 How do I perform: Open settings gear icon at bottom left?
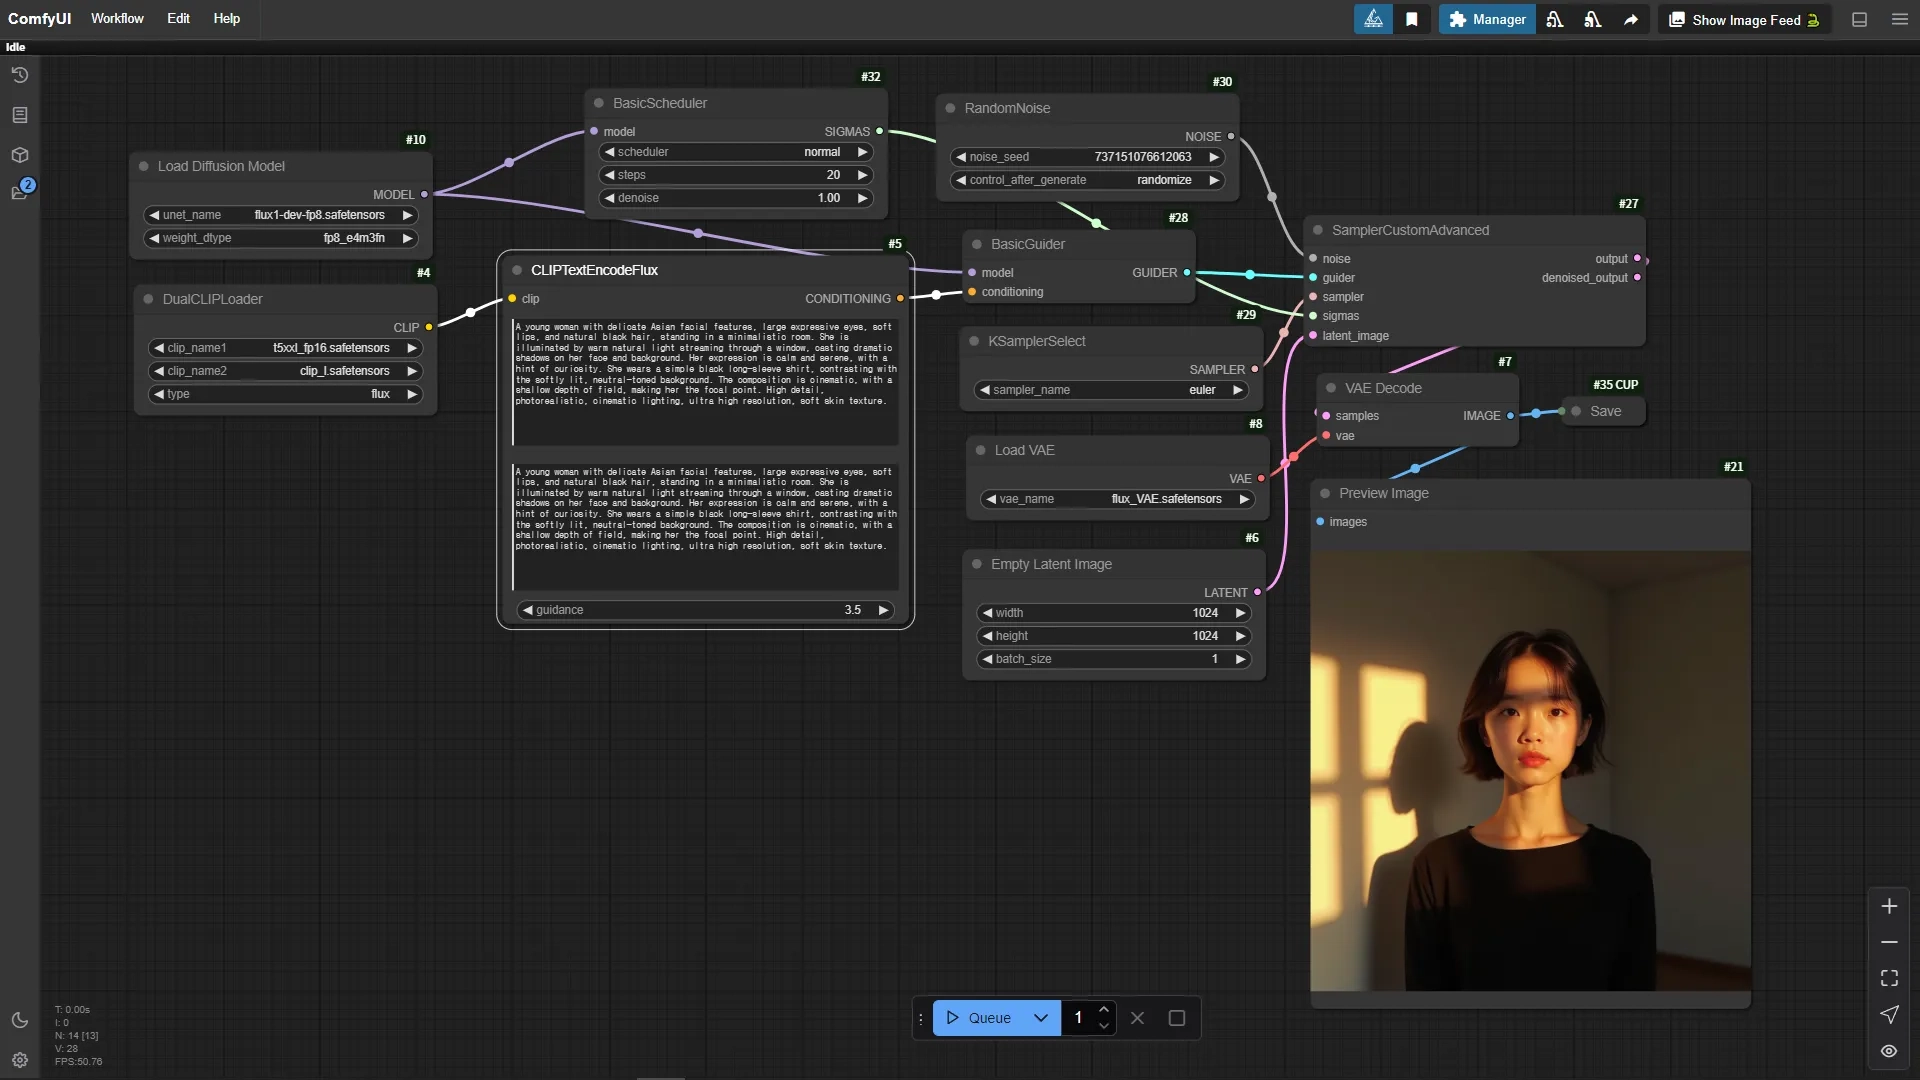(19, 1060)
